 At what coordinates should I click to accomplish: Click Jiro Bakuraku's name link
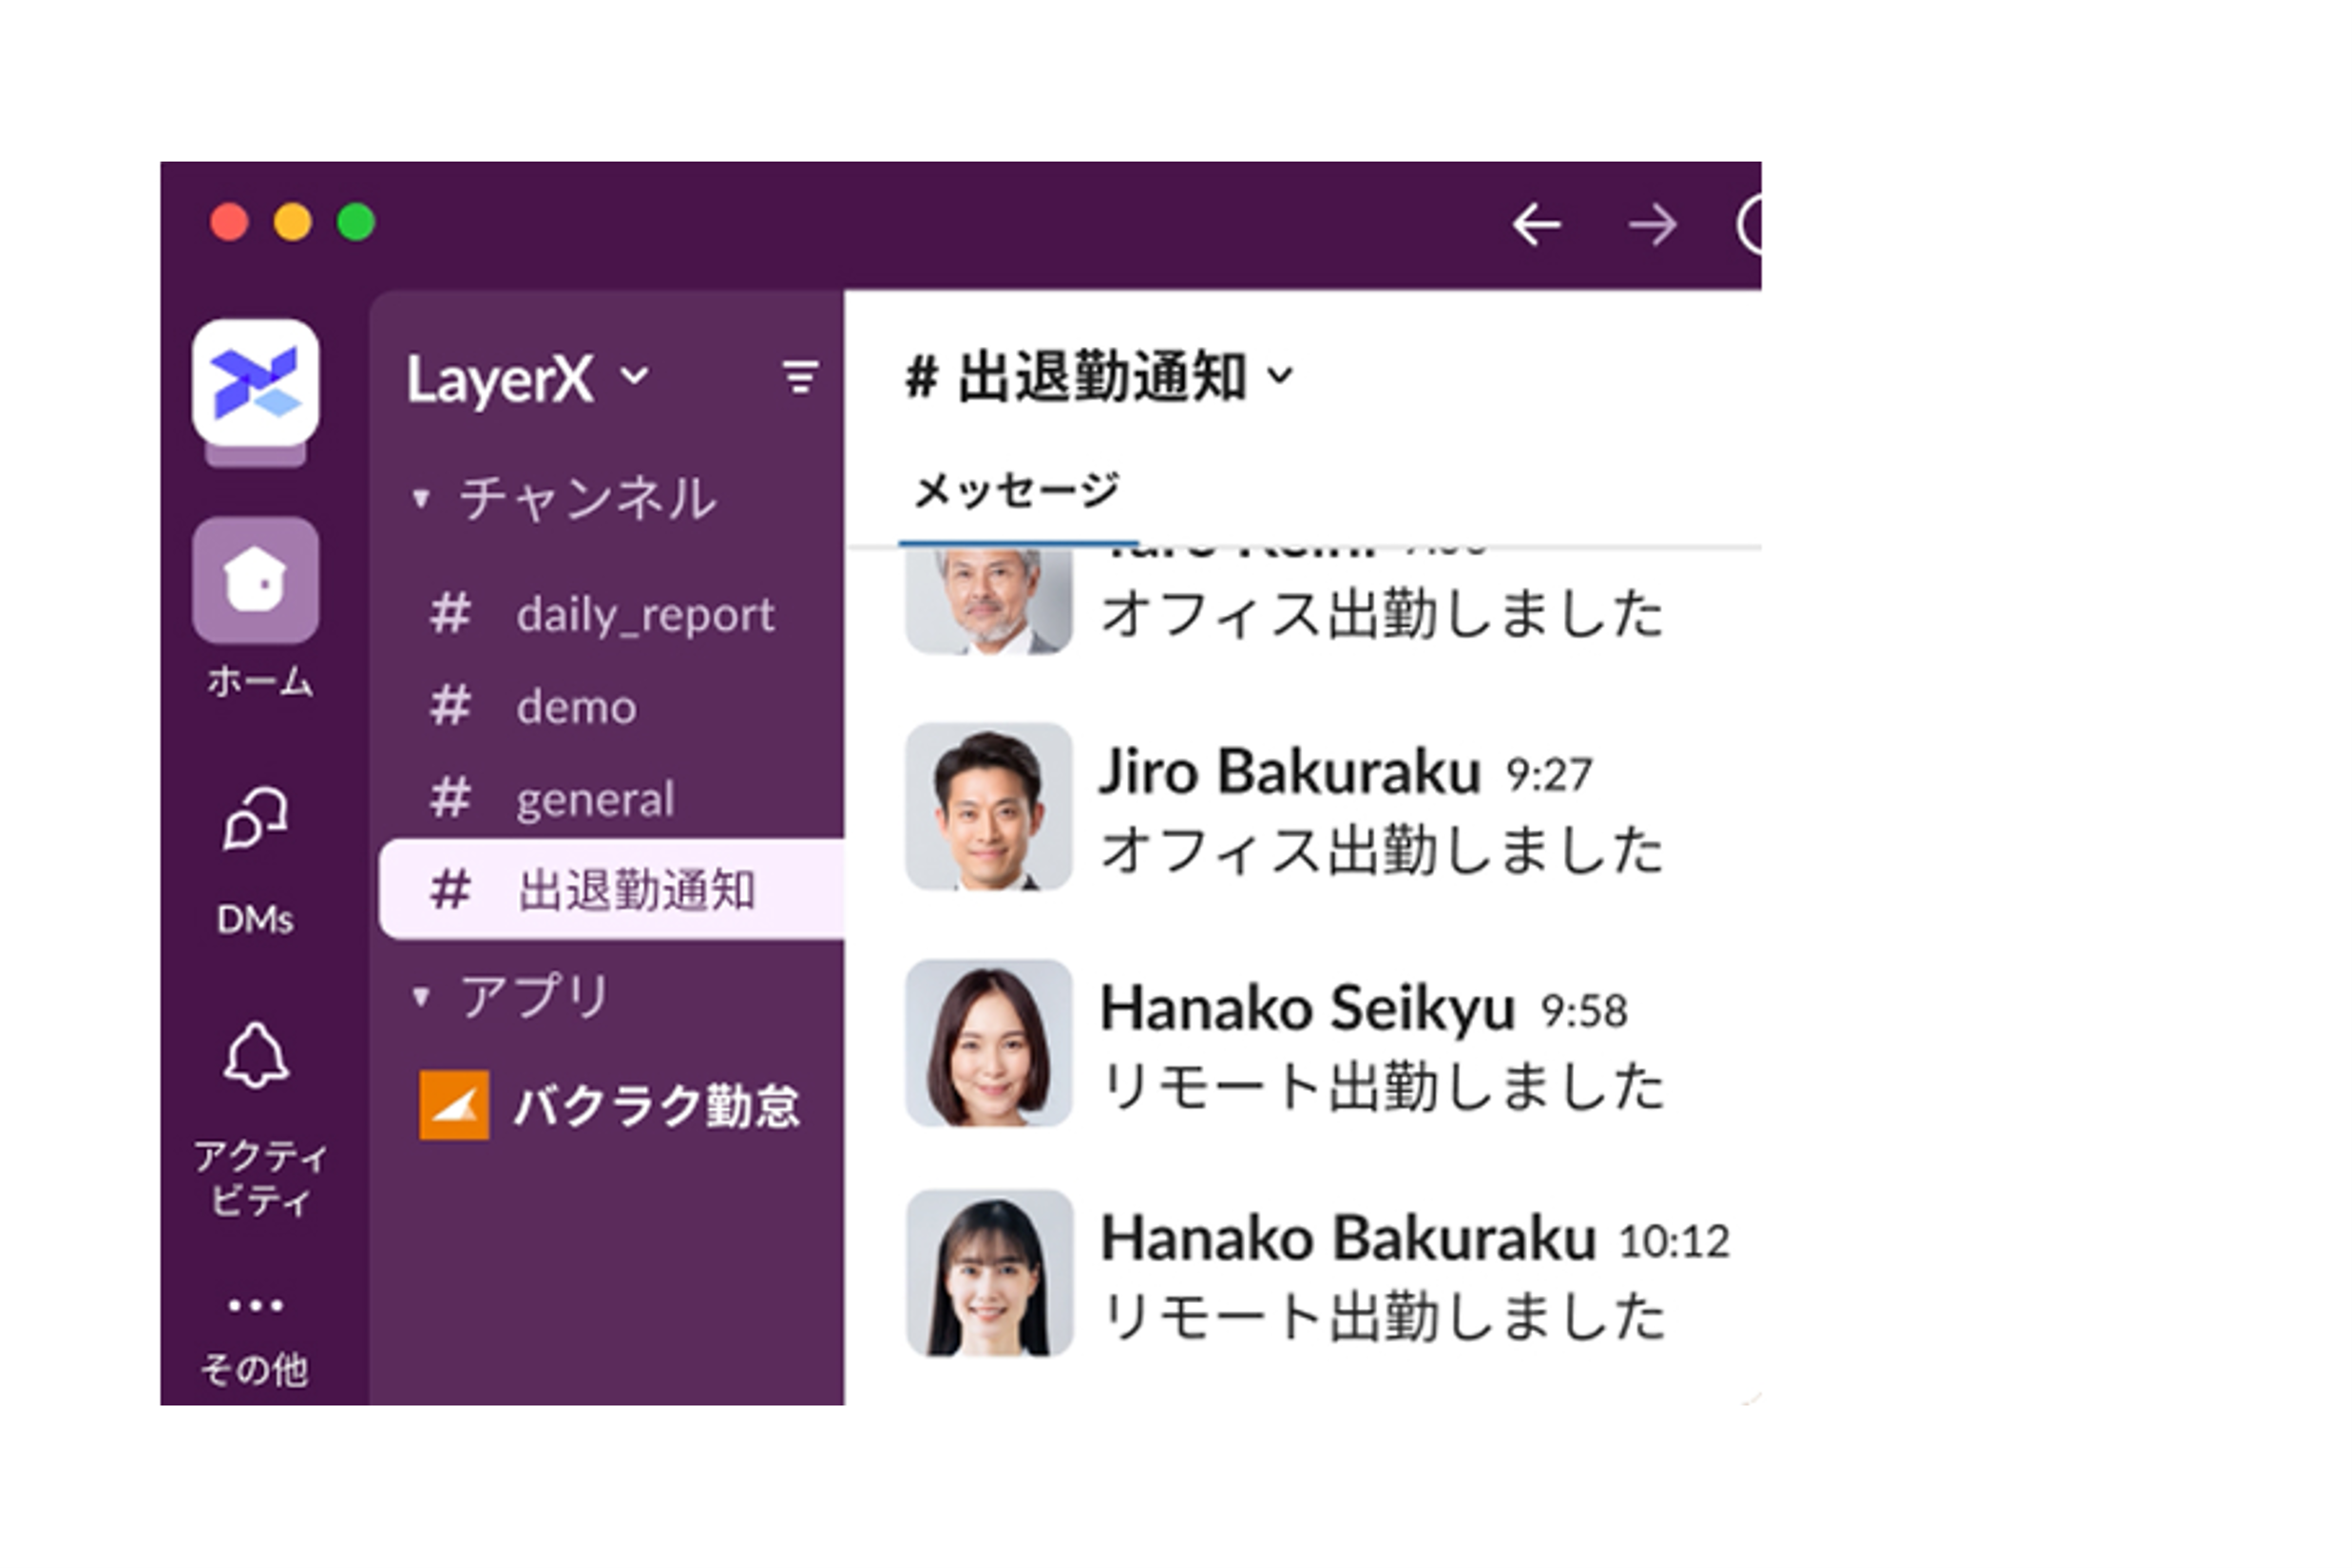(1289, 772)
